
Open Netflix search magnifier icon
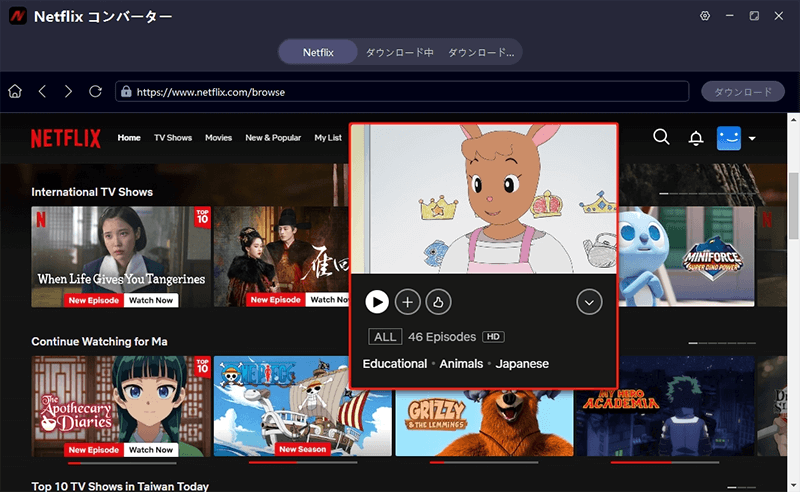coord(661,137)
